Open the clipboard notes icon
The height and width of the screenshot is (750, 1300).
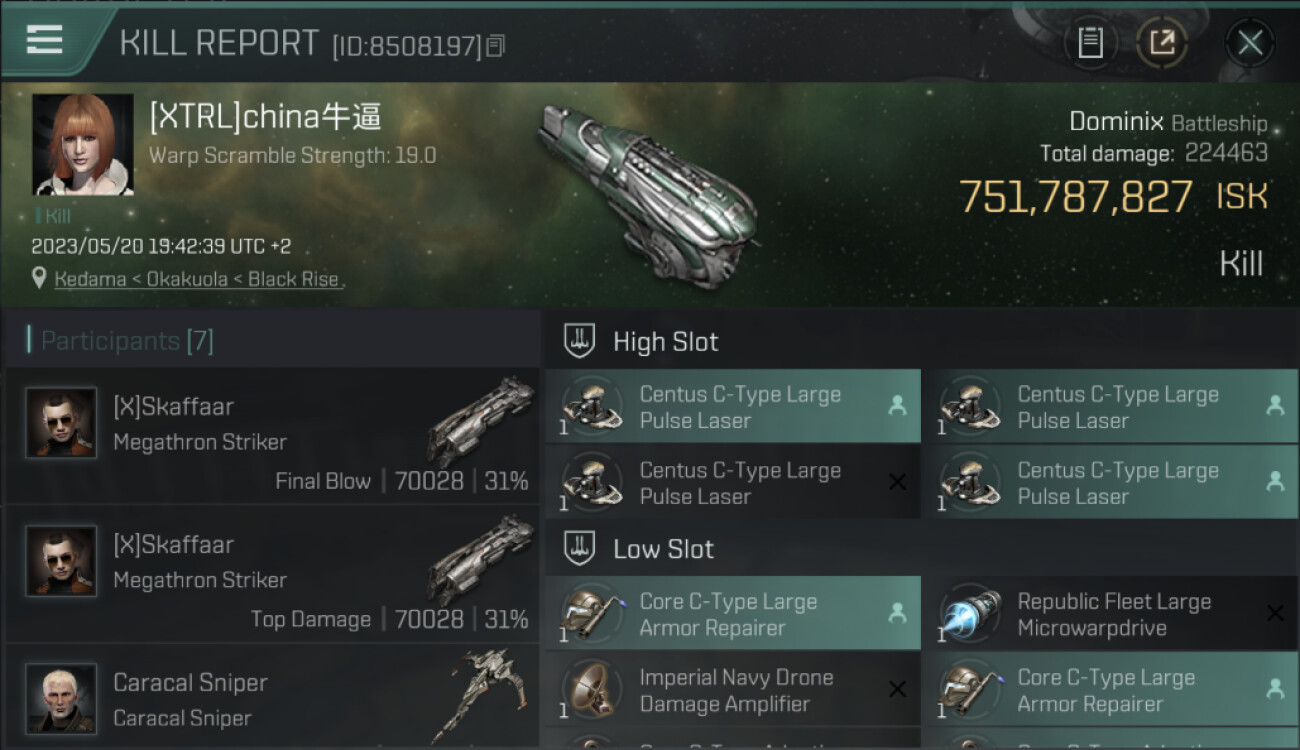tap(1090, 42)
